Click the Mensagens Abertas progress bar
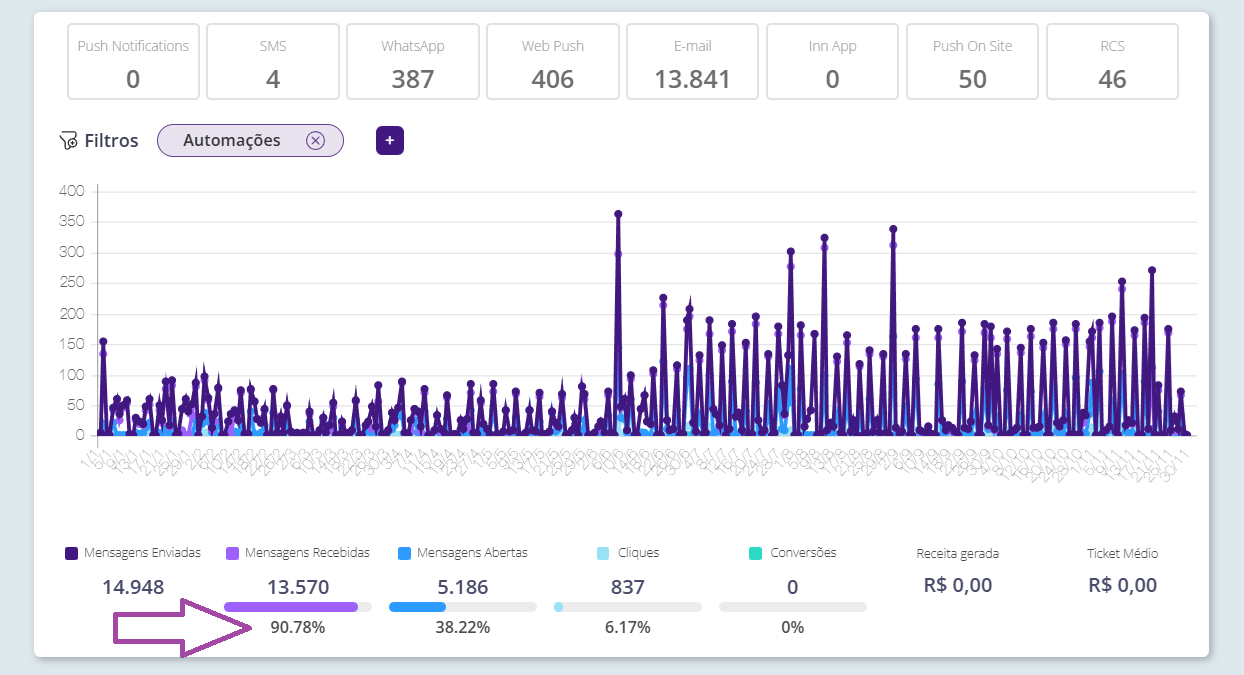 (x=462, y=607)
